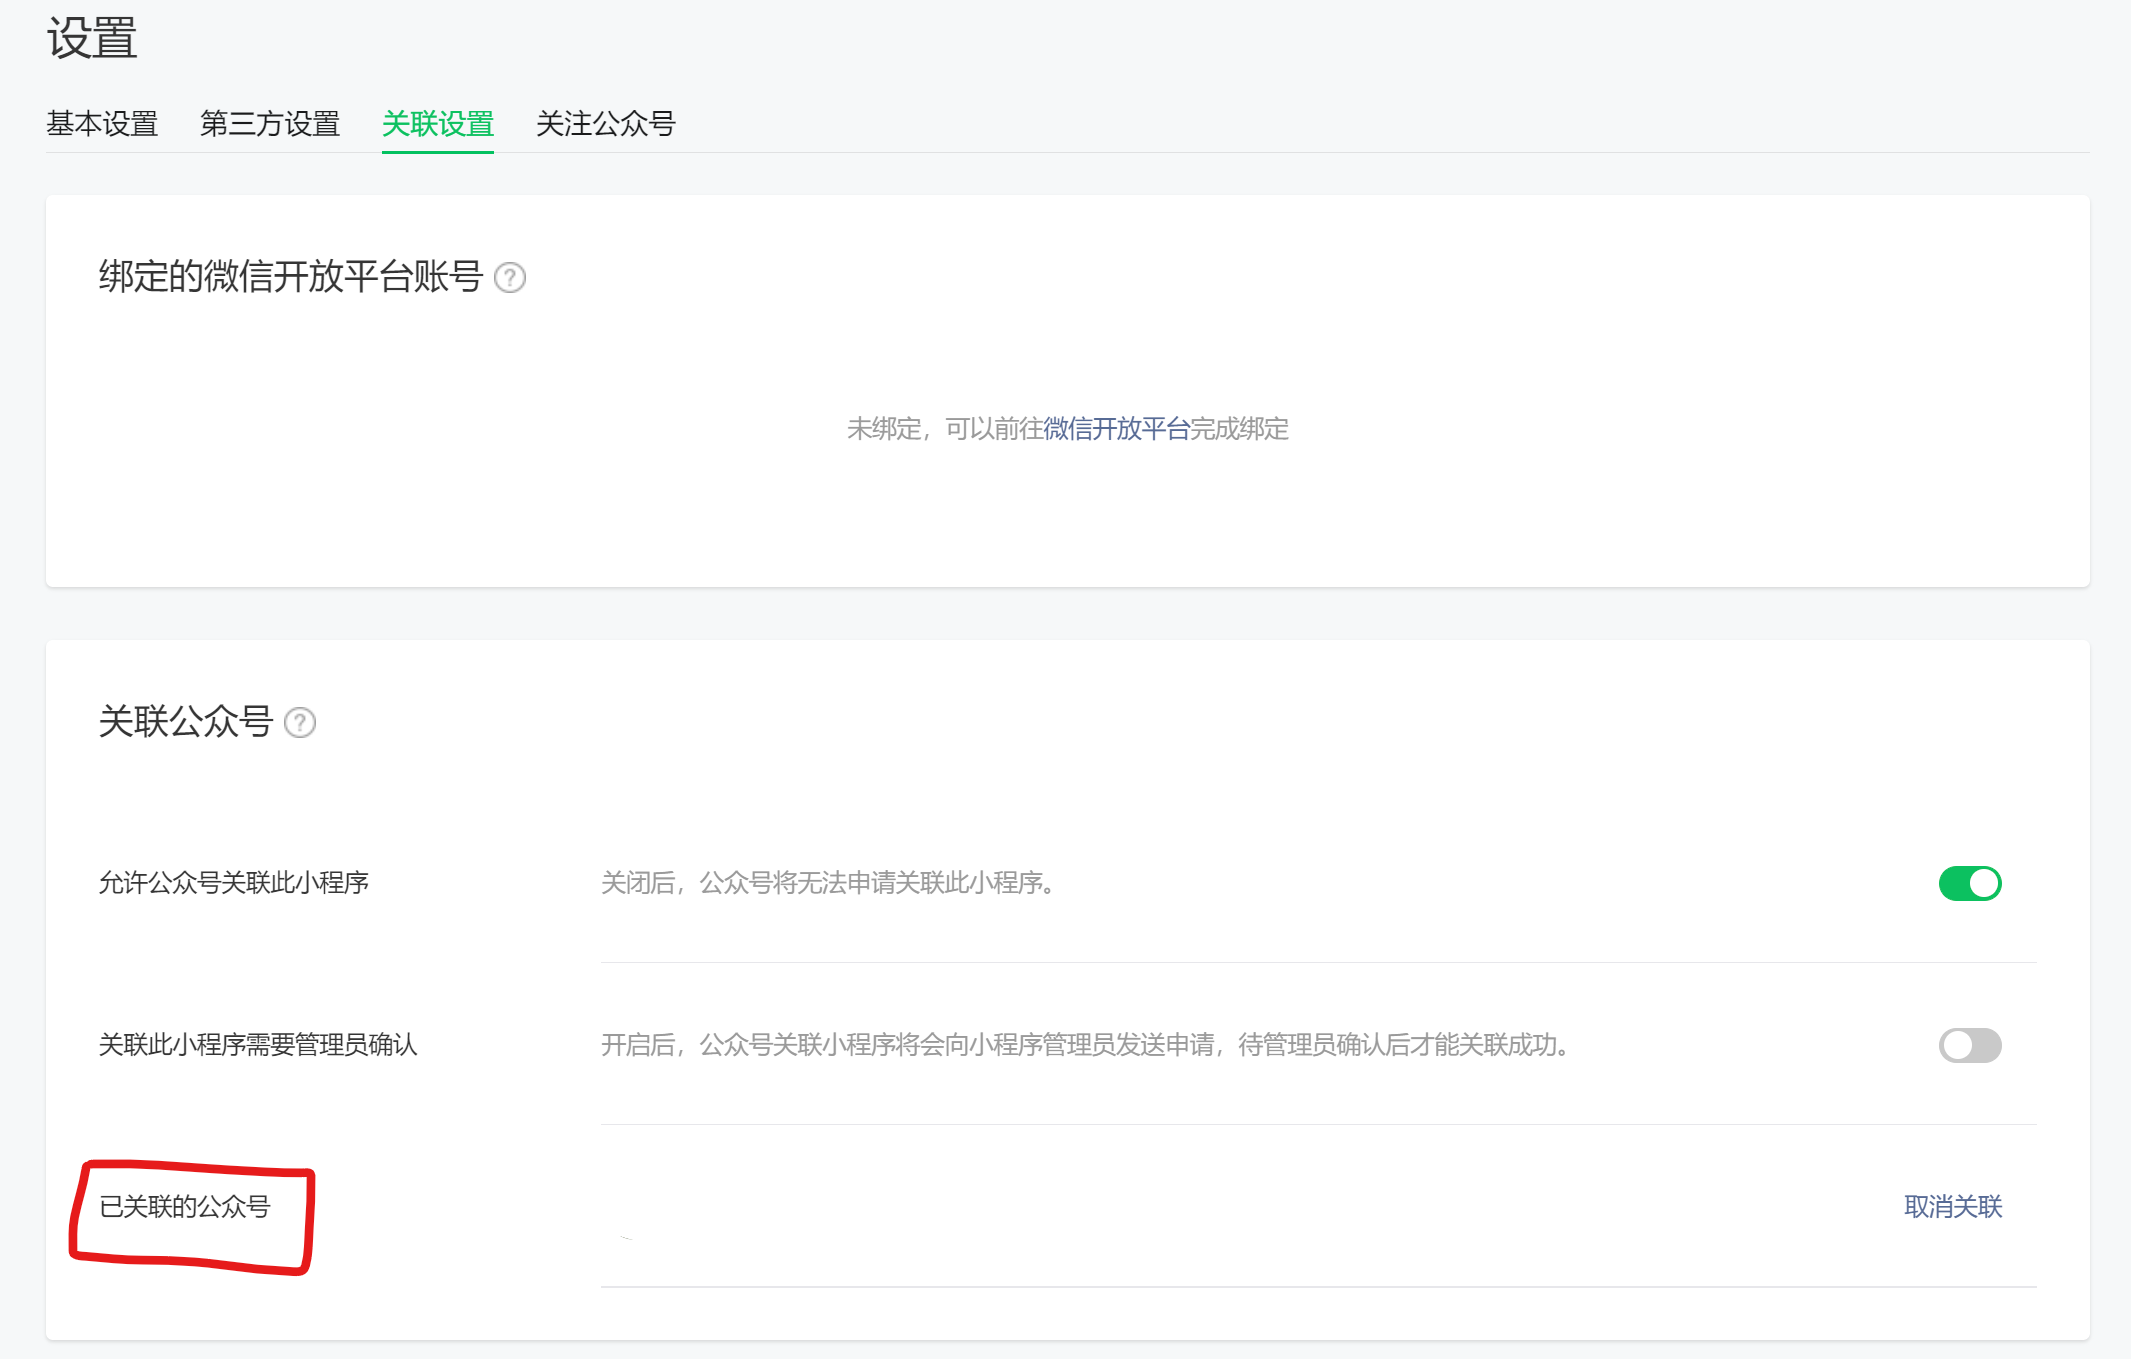Disable 允许公众号关联此小程序 switch

[x=1969, y=883]
